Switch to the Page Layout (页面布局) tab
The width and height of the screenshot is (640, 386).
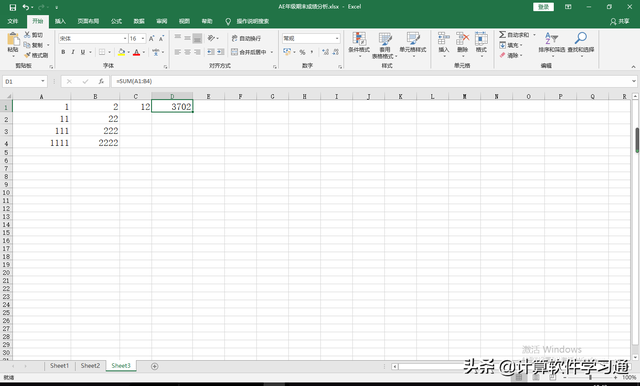click(x=88, y=21)
